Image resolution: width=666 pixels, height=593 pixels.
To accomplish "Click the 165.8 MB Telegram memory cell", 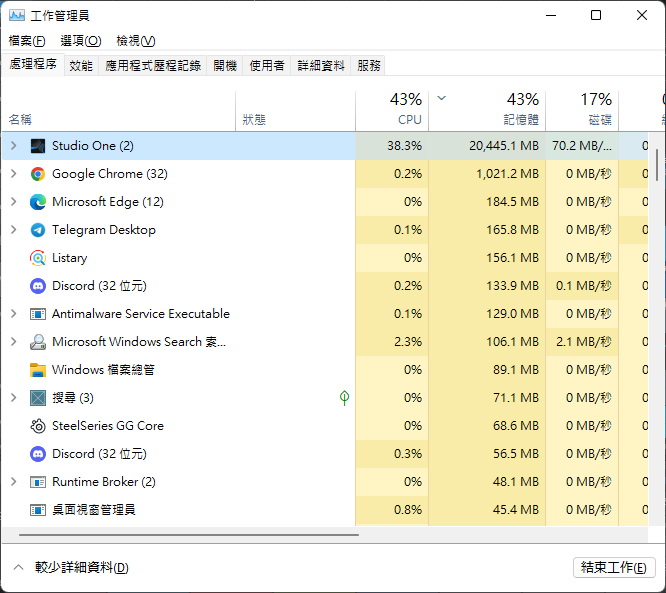I will click(487, 230).
